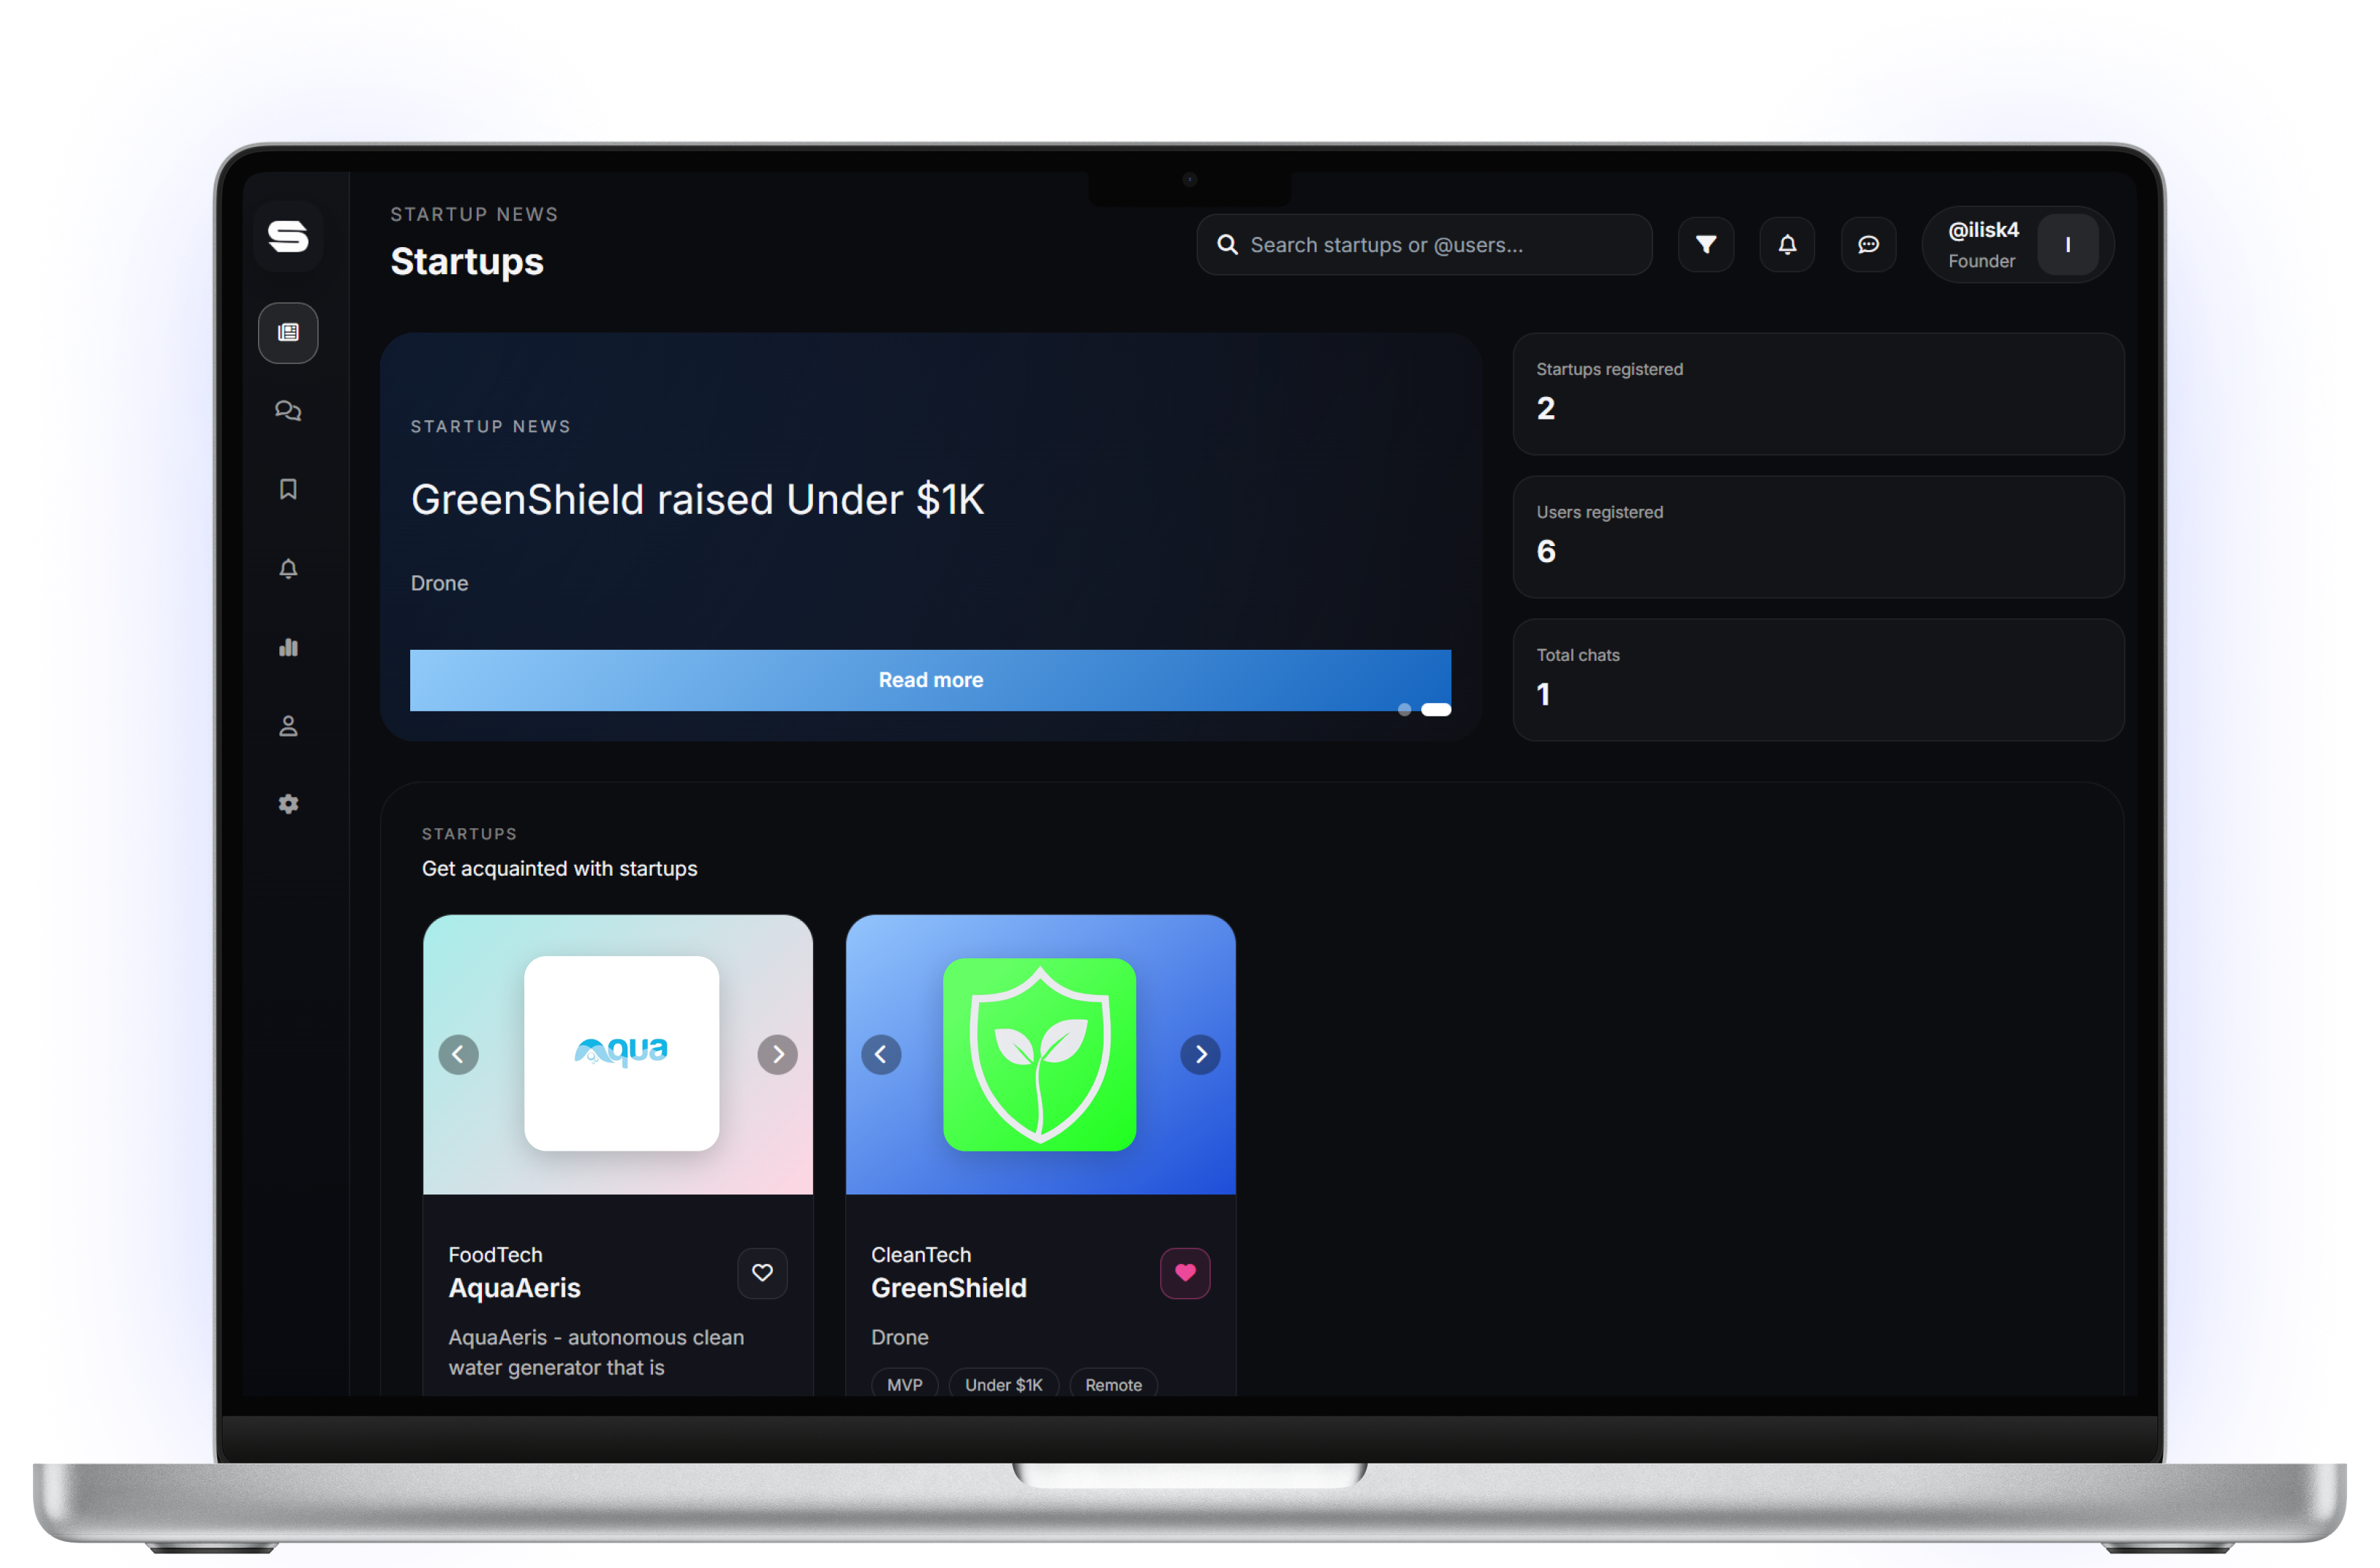
Task: Open bookmarks in the sidebar
Action: [288, 489]
